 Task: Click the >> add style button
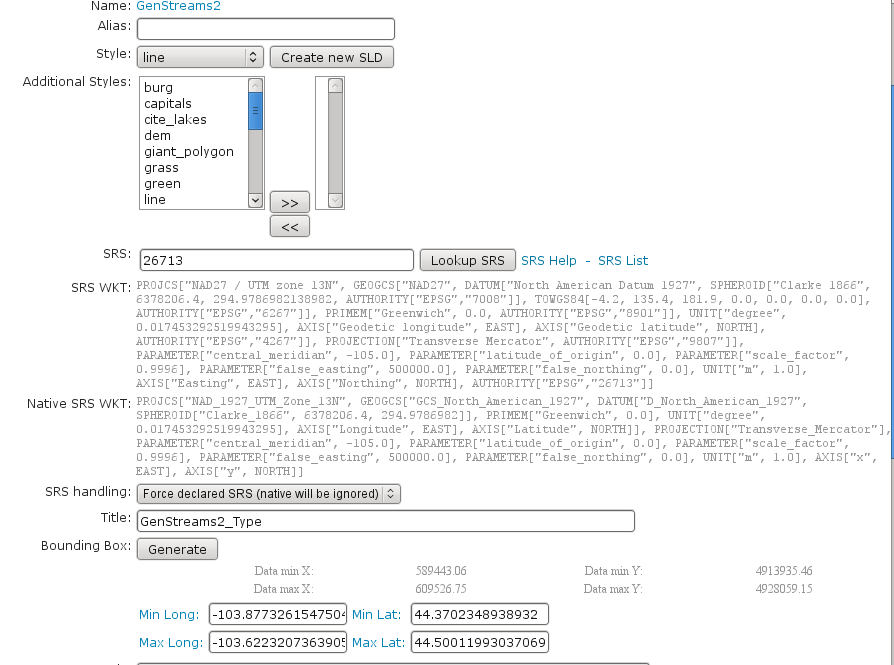(x=289, y=202)
